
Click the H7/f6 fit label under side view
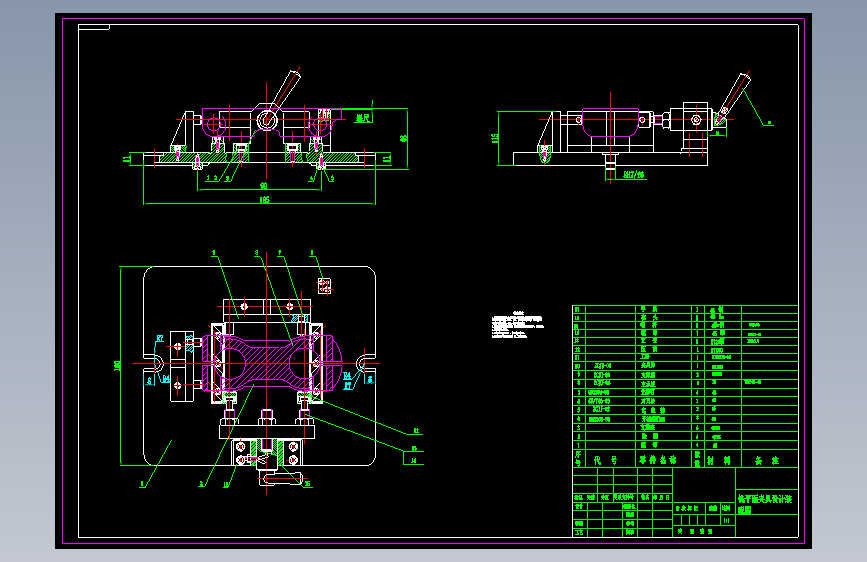pyautogui.click(x=634, y=174)
